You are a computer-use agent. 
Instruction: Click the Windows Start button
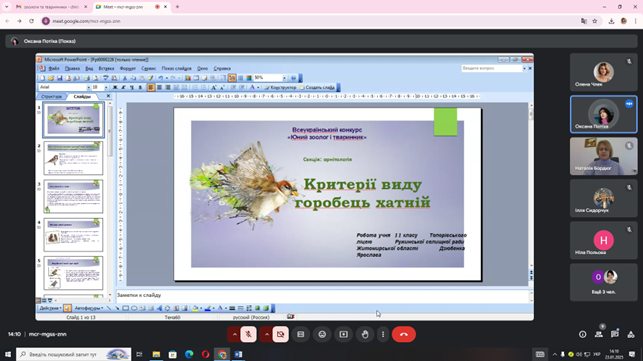(x=7, y=354)
